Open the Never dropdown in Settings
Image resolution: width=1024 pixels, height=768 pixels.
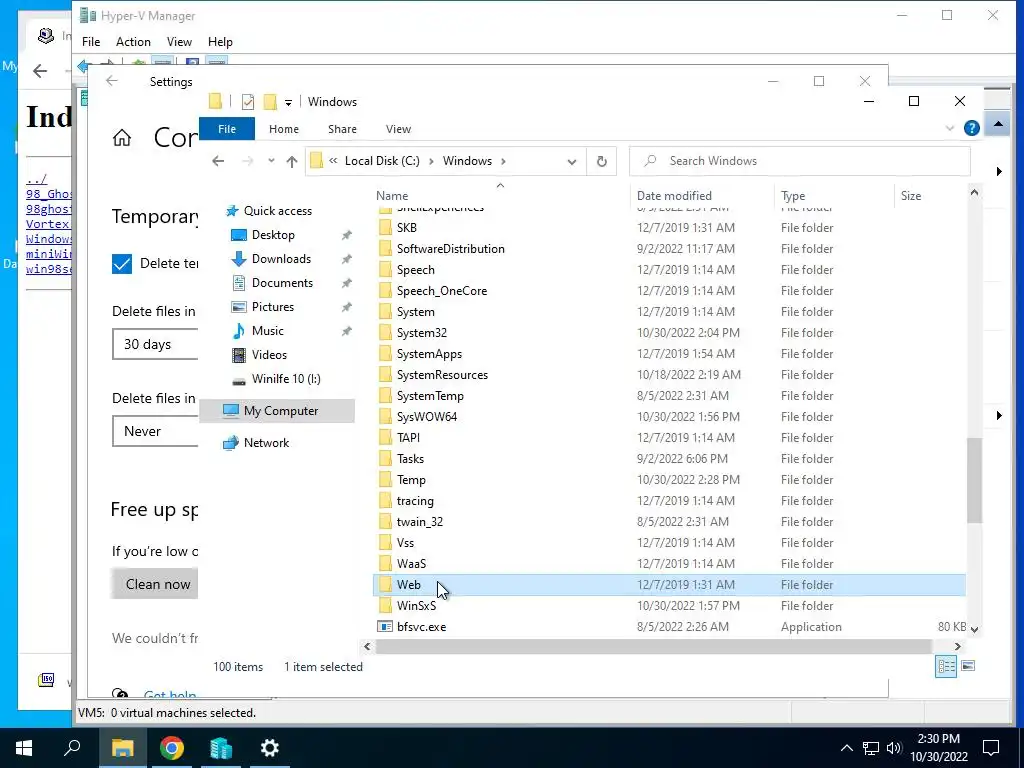click(155, 431)
